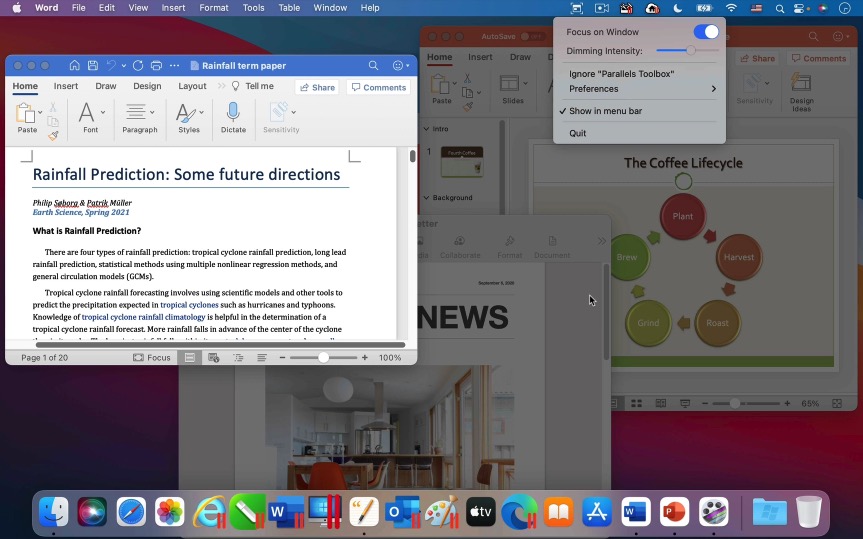Open Apple TV from the Dock
The image size is (863, 539).
(481, 512)
